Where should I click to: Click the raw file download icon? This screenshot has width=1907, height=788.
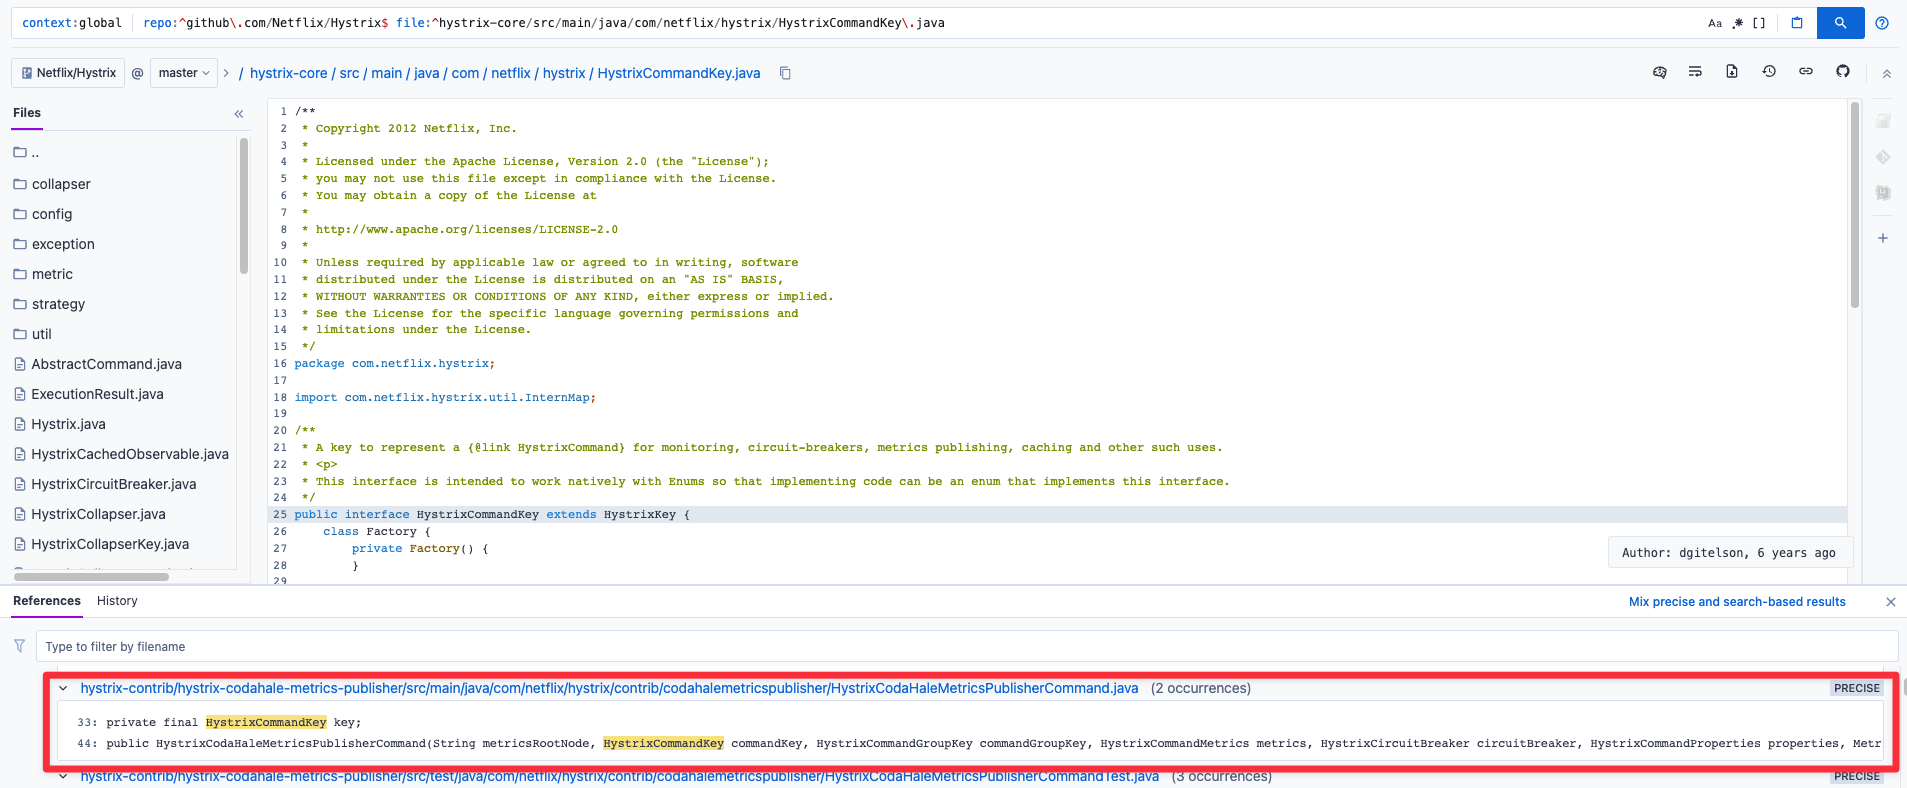1732,72
